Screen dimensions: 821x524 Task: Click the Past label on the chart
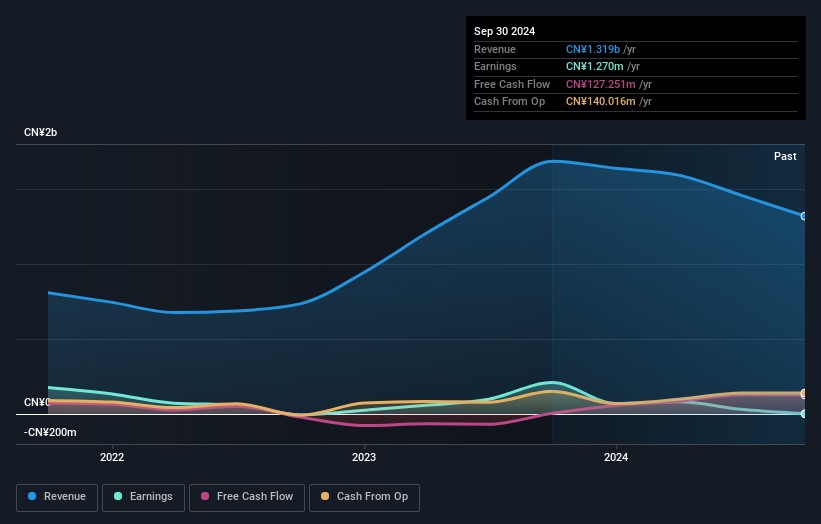tap(785, 157)
